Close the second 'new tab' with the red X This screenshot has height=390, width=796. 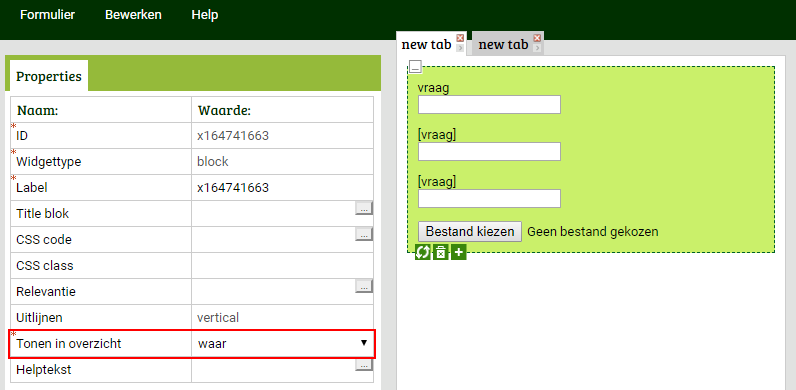[537, 38]
